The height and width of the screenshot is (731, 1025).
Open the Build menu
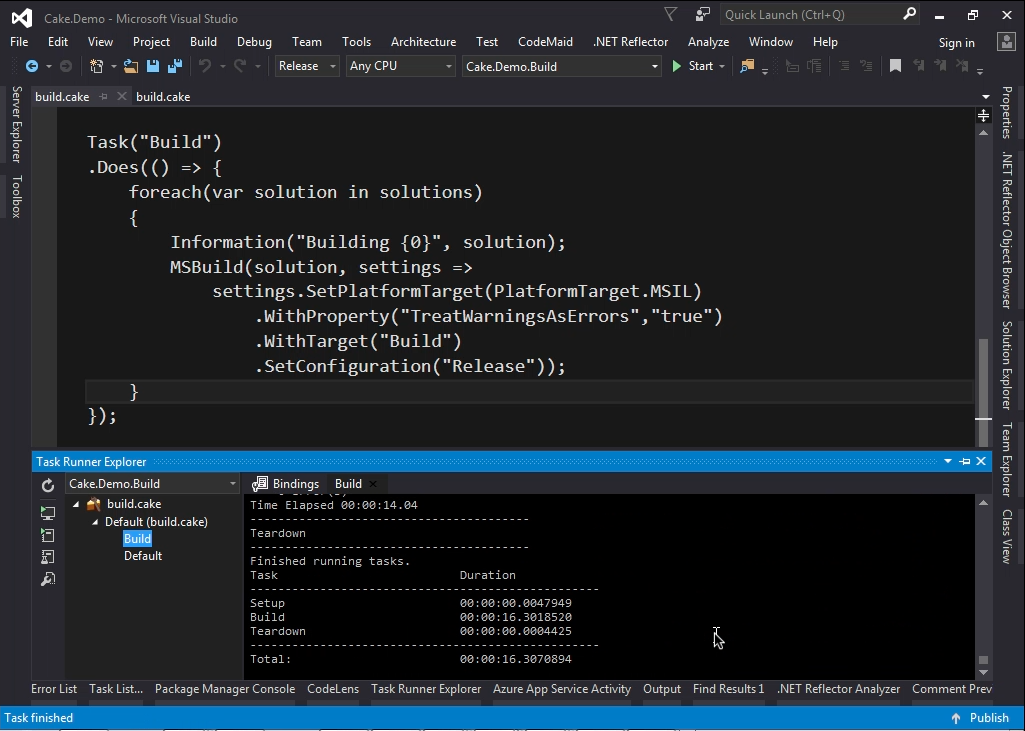(203, 42)
